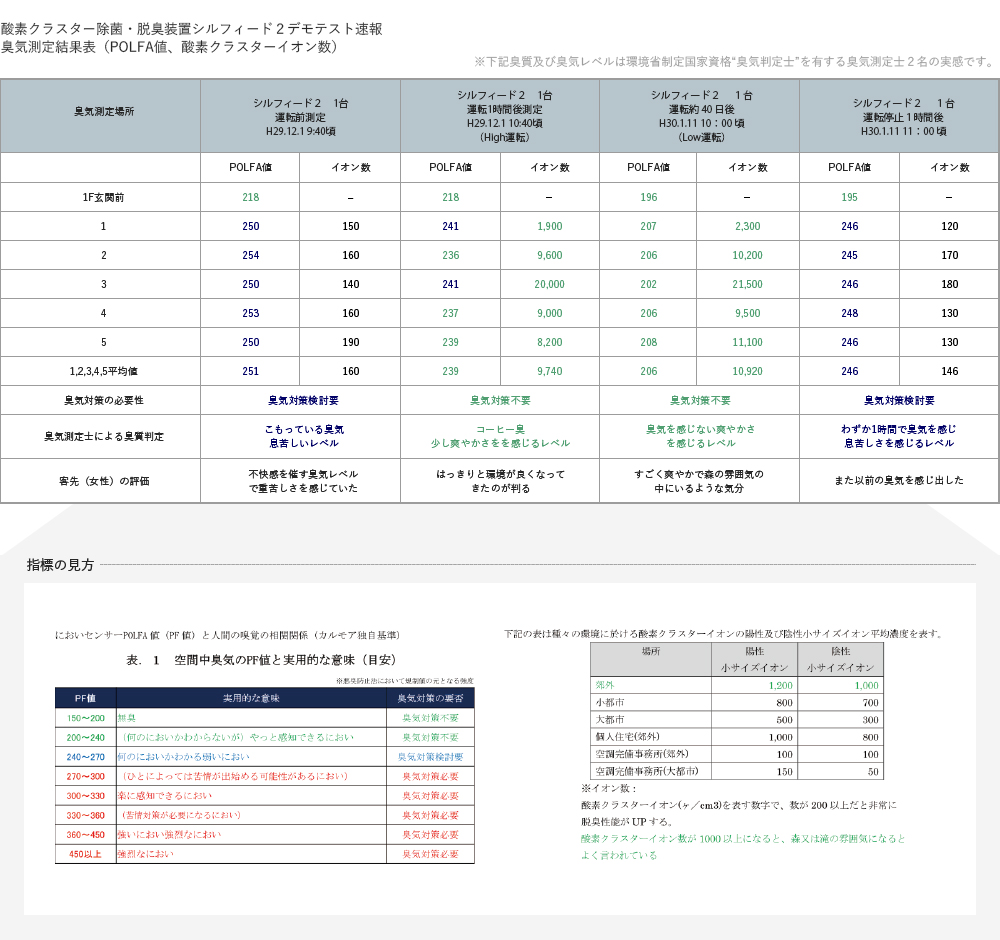This screenshot has height=940, width=1000.
Task: Click the POLFA value 195
Action: pos(849,198)
